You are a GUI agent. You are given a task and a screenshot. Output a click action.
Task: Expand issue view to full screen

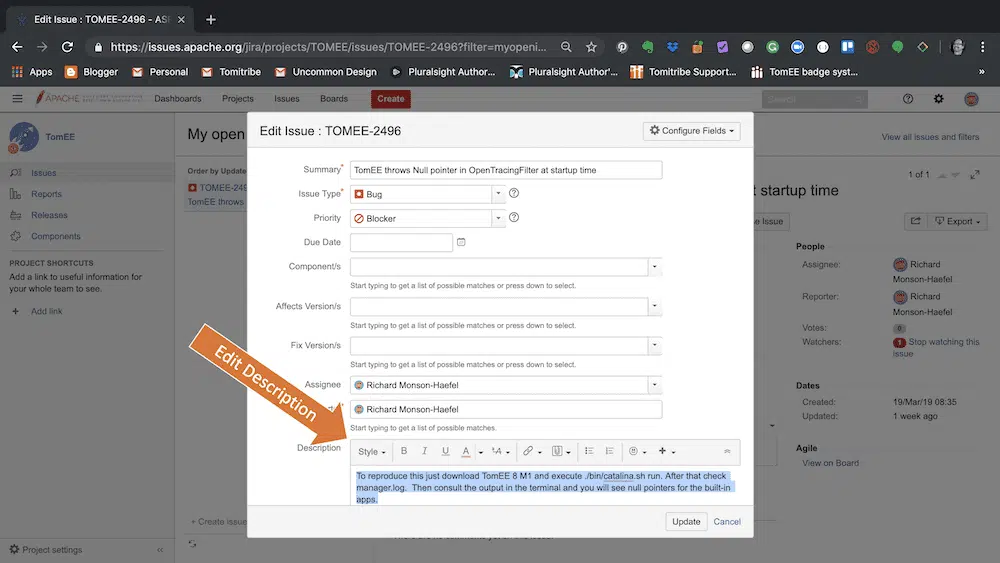pos(975,175)
